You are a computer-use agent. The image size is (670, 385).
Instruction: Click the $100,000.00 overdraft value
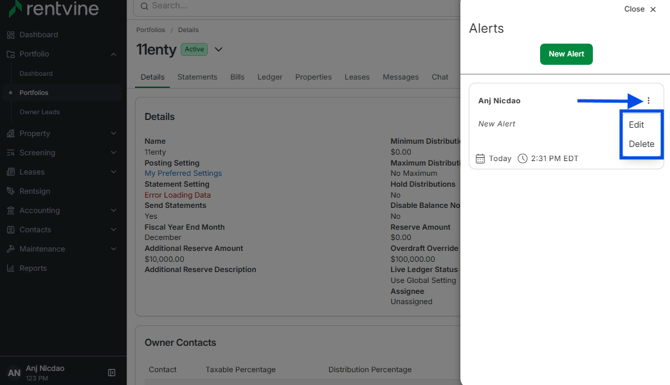tap(413, 259)
